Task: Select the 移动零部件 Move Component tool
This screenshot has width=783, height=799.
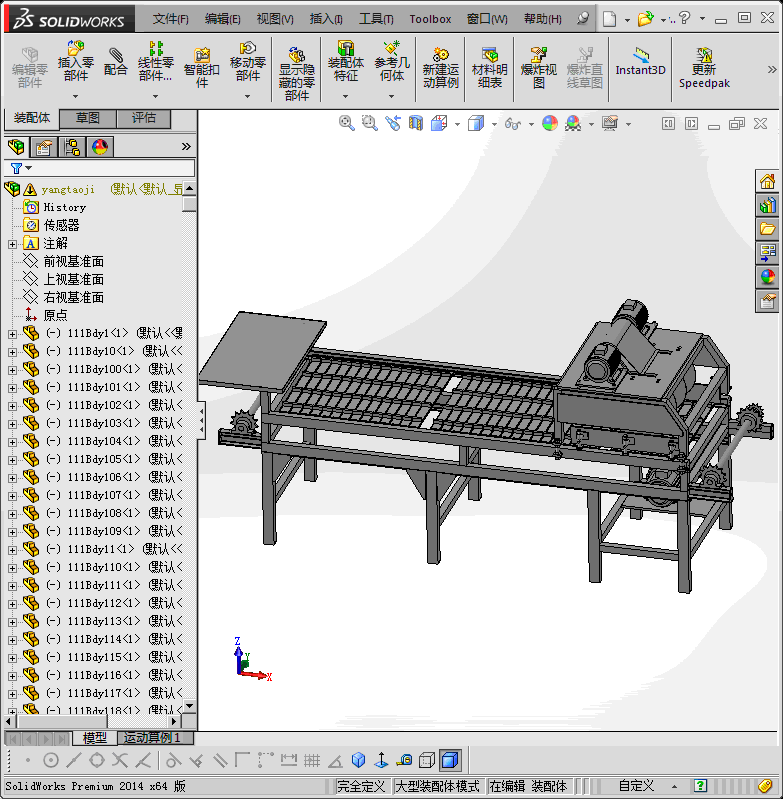Action: 248,61
